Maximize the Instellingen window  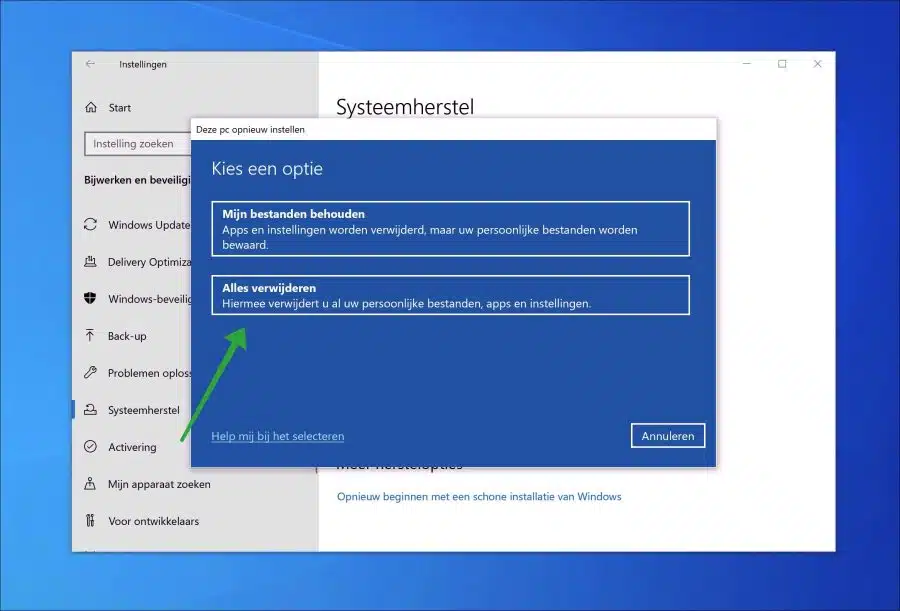click(x=782, y=64)
